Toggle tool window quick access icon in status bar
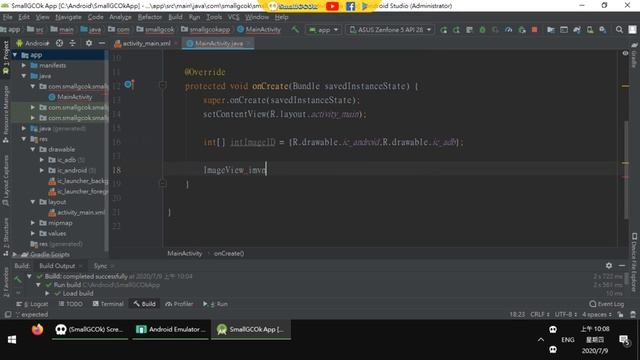The width and height of the screenshot is (640, 360). point(8,315)
